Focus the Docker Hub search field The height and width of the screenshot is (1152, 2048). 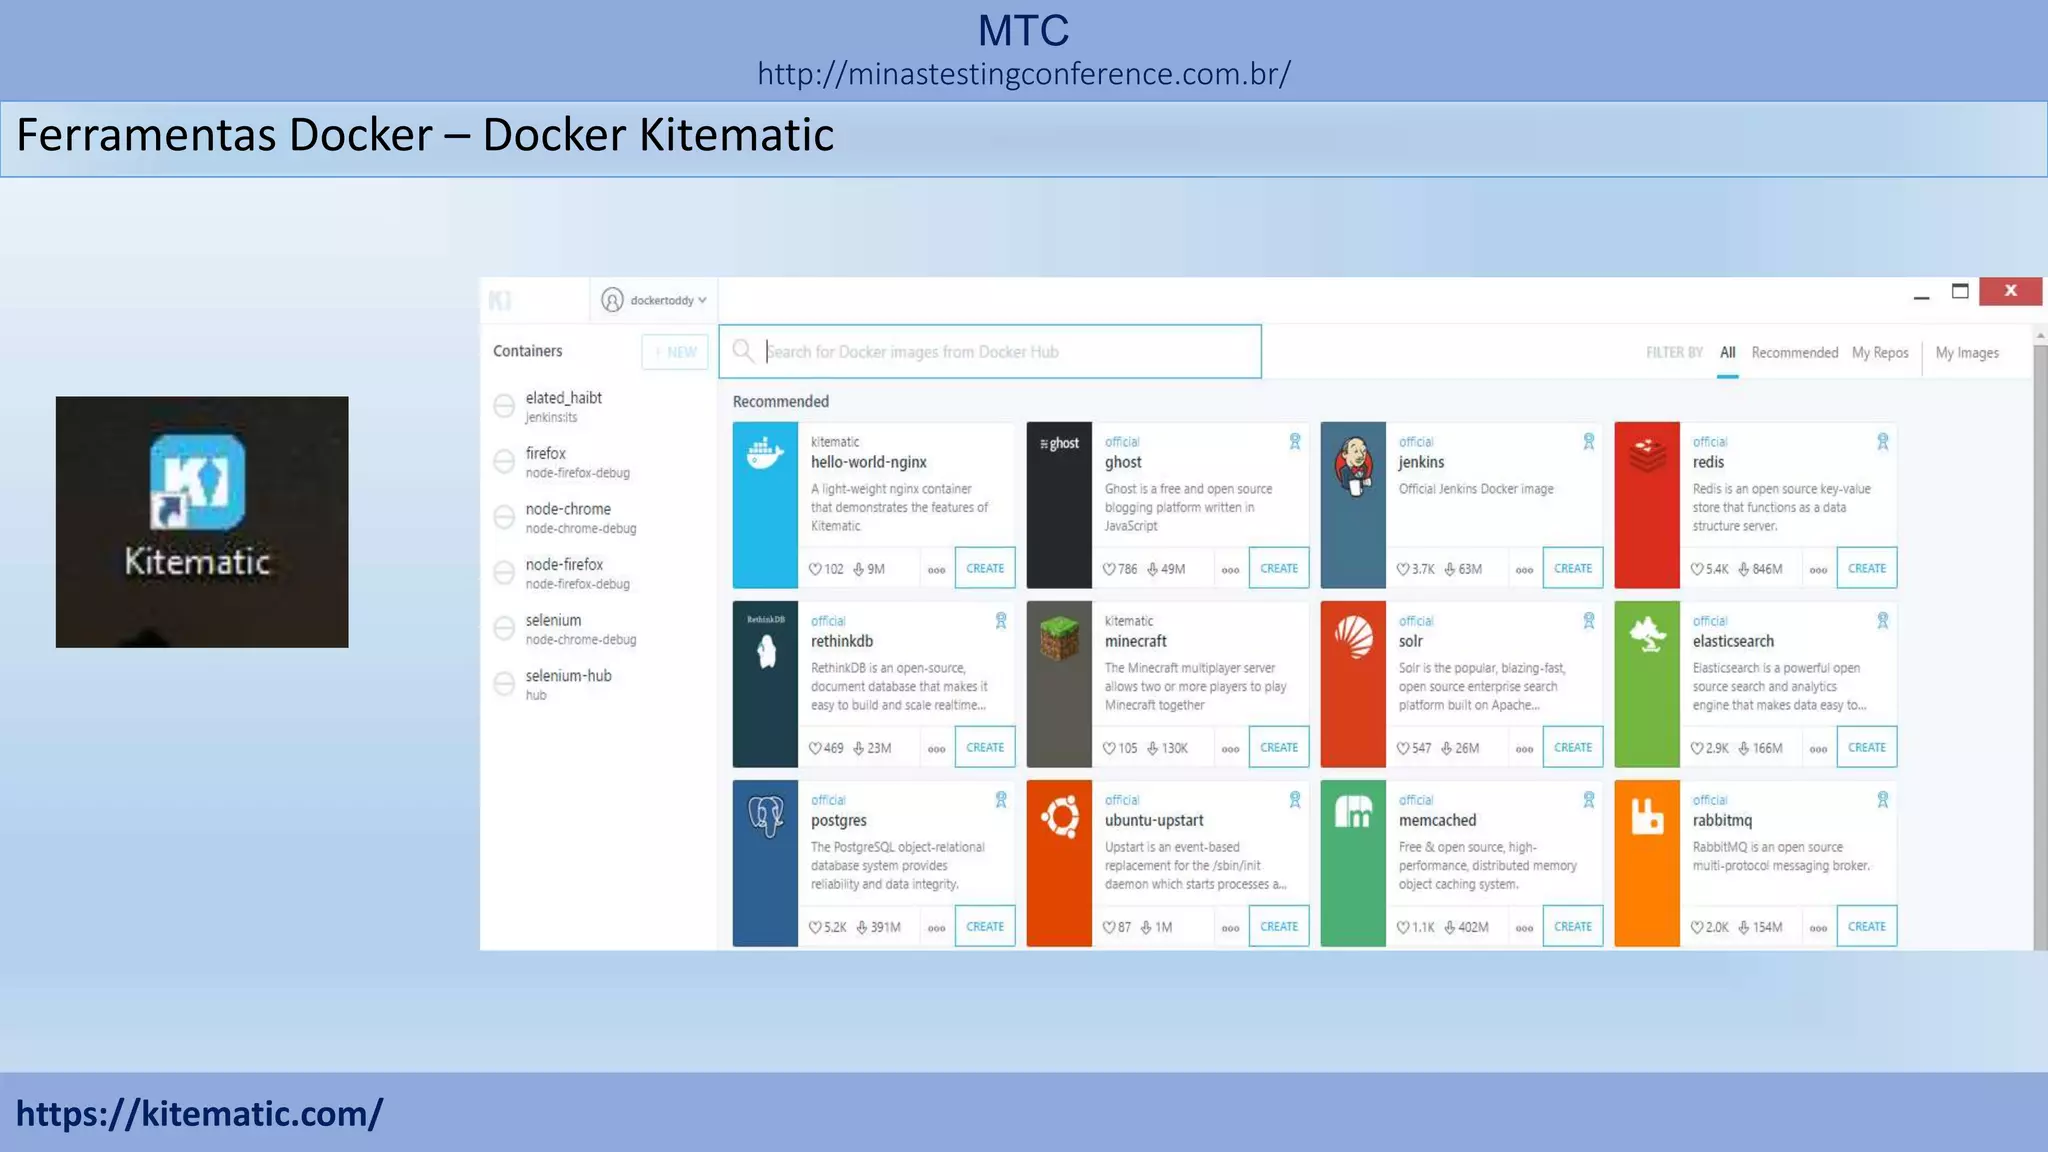tap(990, 352)
